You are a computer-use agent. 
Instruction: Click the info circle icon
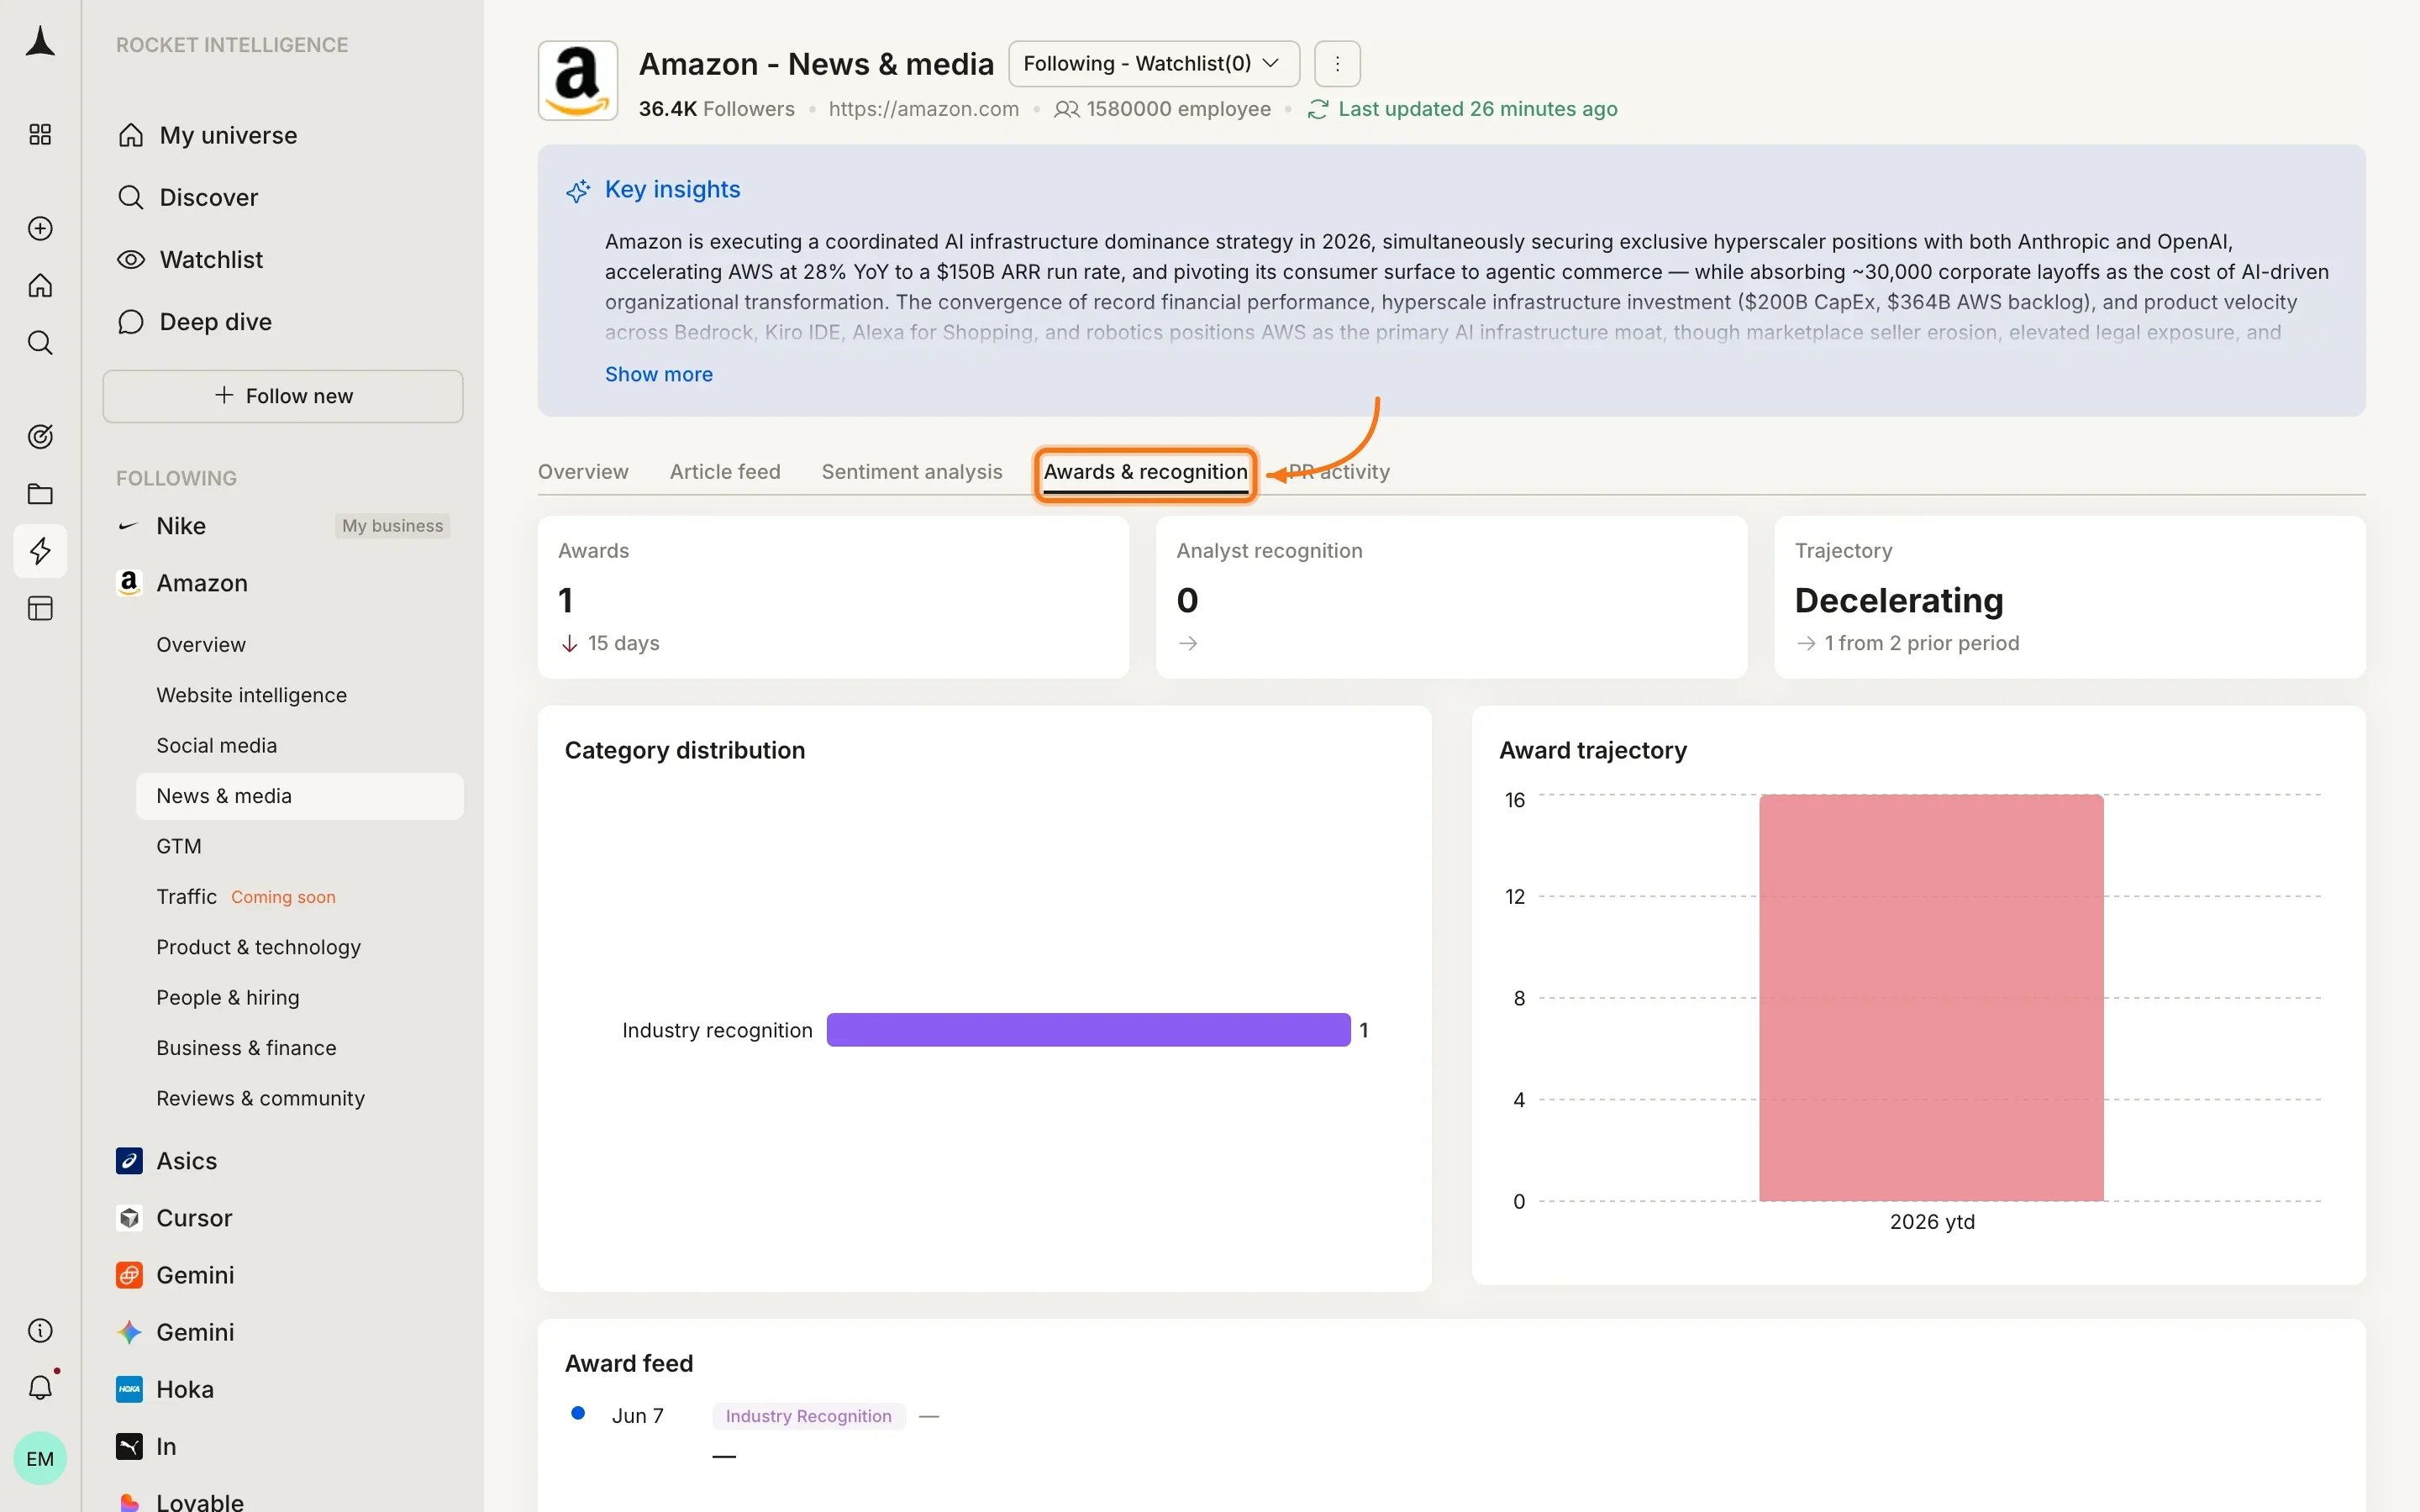point(40,1331)
